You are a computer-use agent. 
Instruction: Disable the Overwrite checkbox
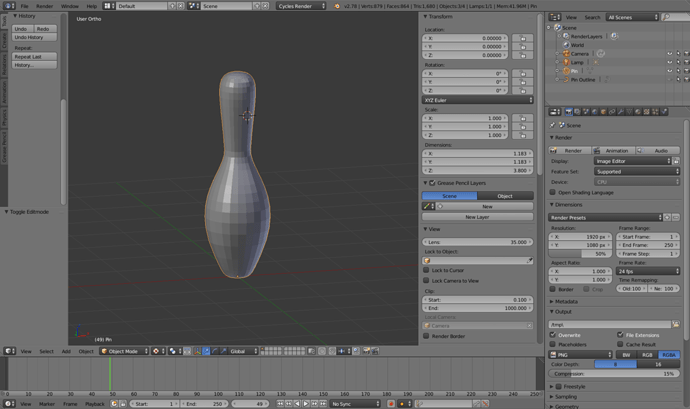554,334
